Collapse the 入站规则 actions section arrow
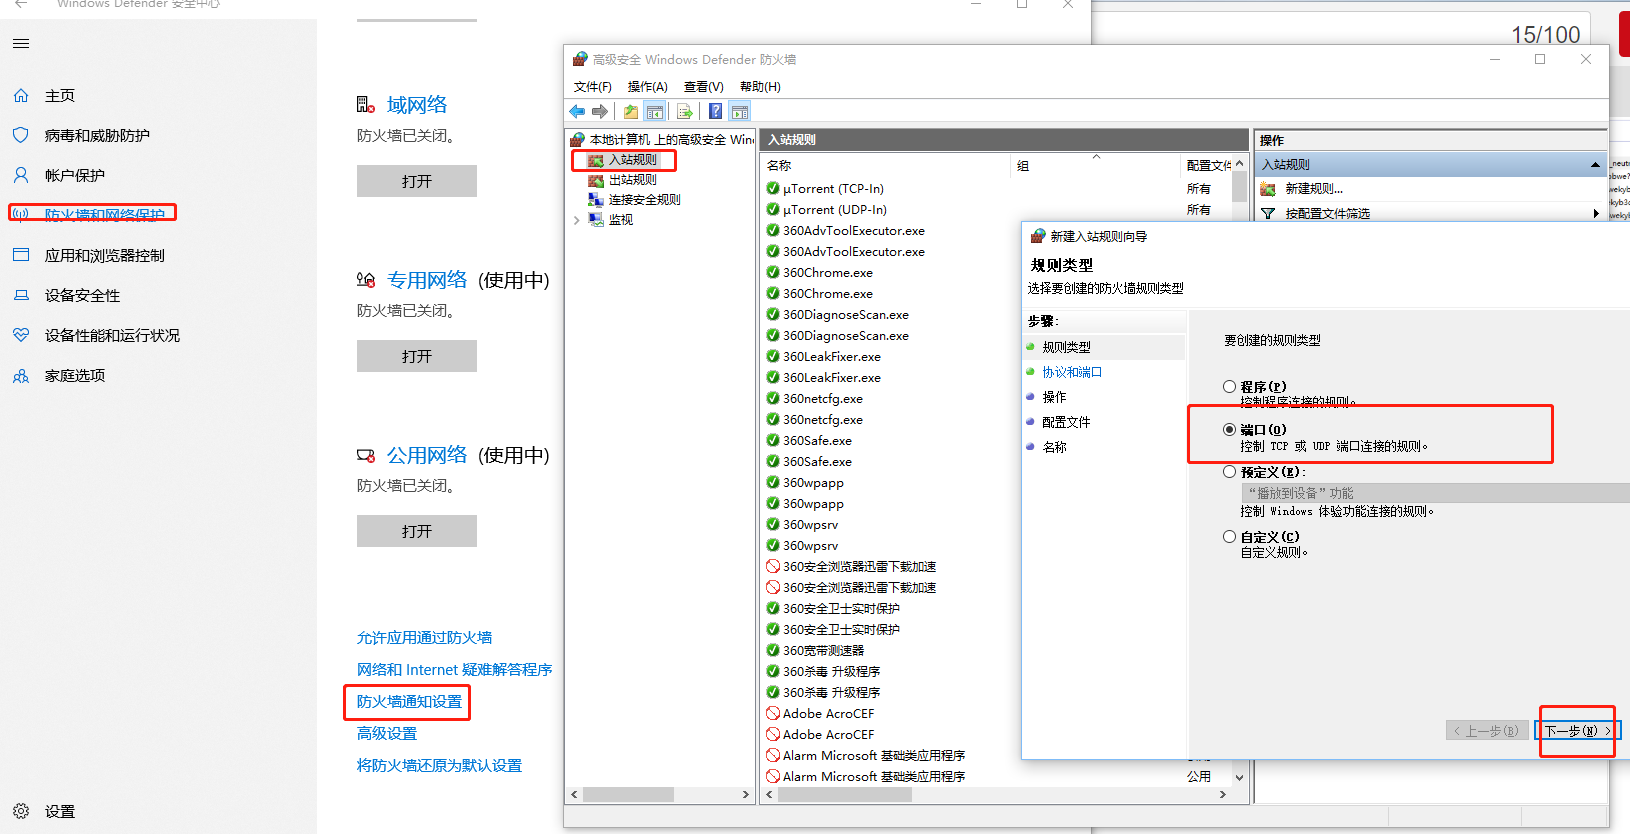 pyautogui.click(x=1595, y=165)
